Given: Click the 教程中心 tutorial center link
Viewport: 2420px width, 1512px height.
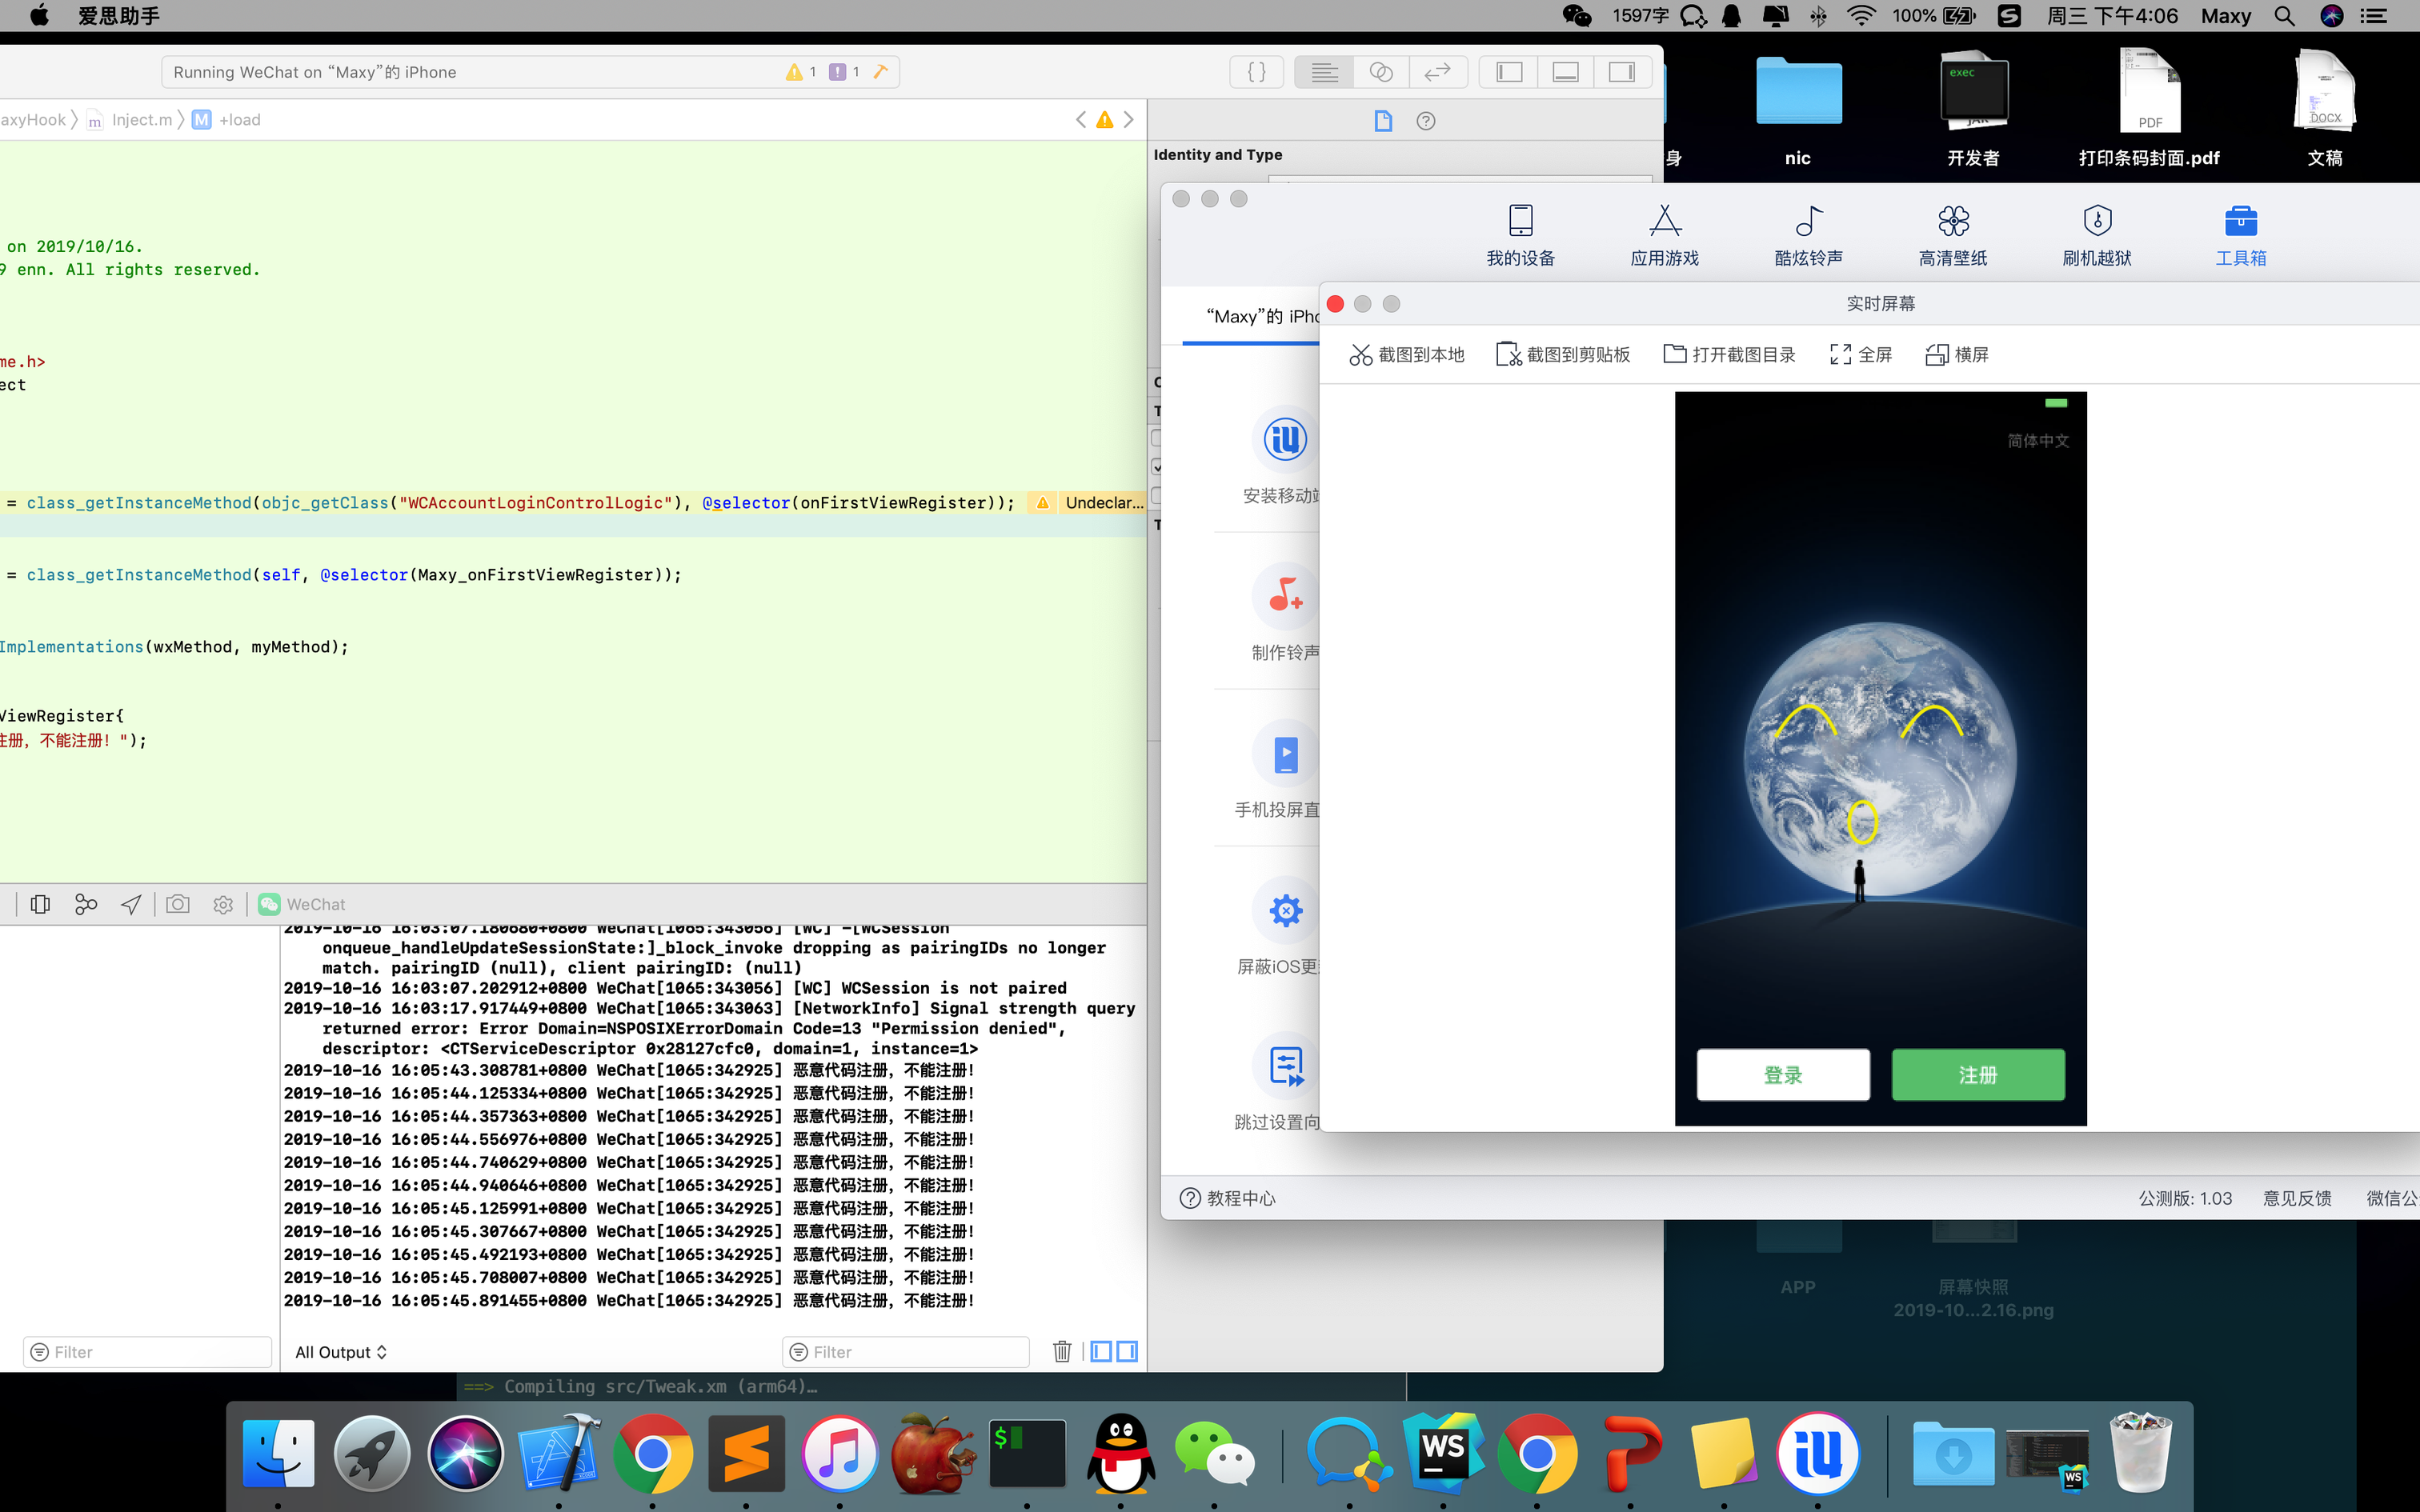Looking at the screenshot, I should (x=1228, y=1198).
